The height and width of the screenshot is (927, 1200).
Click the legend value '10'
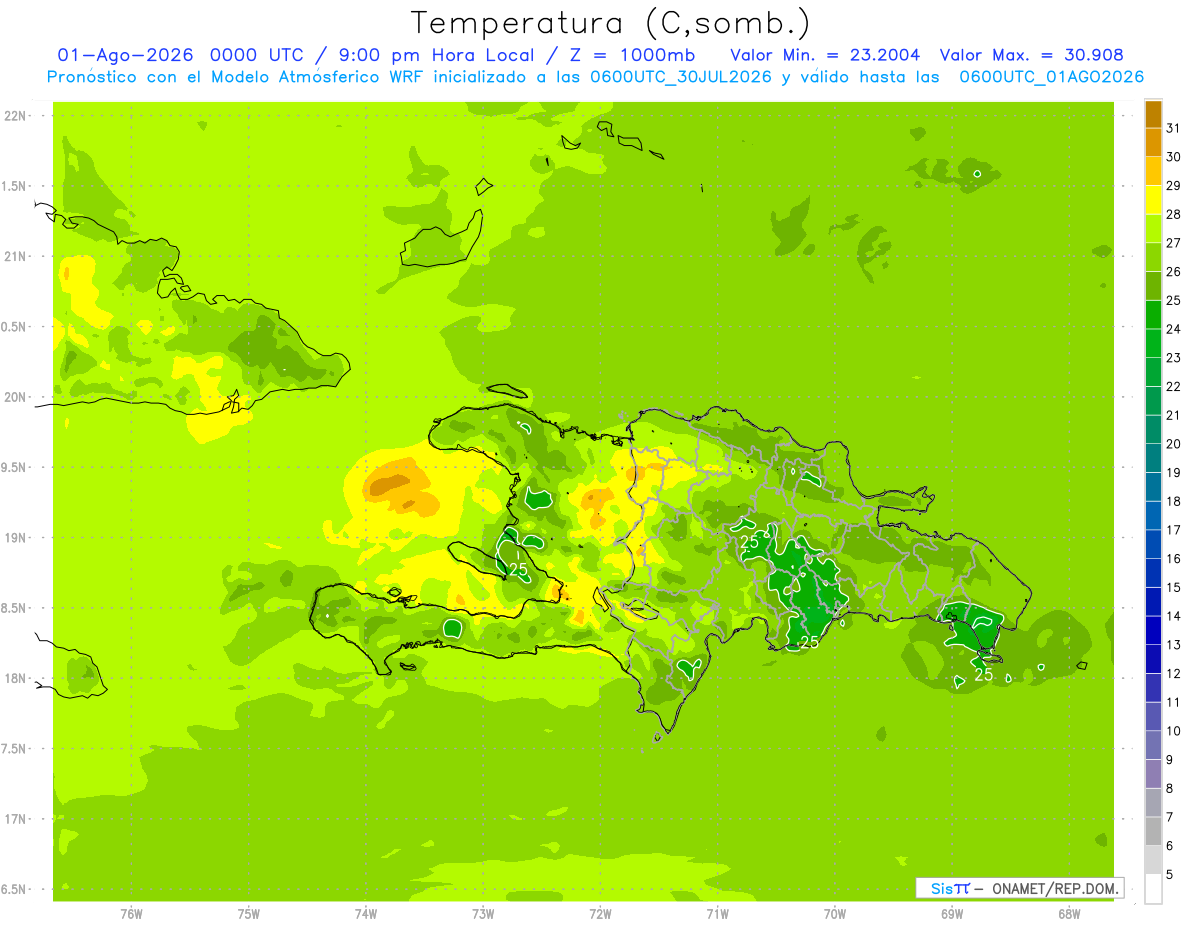coord(1173,731)
